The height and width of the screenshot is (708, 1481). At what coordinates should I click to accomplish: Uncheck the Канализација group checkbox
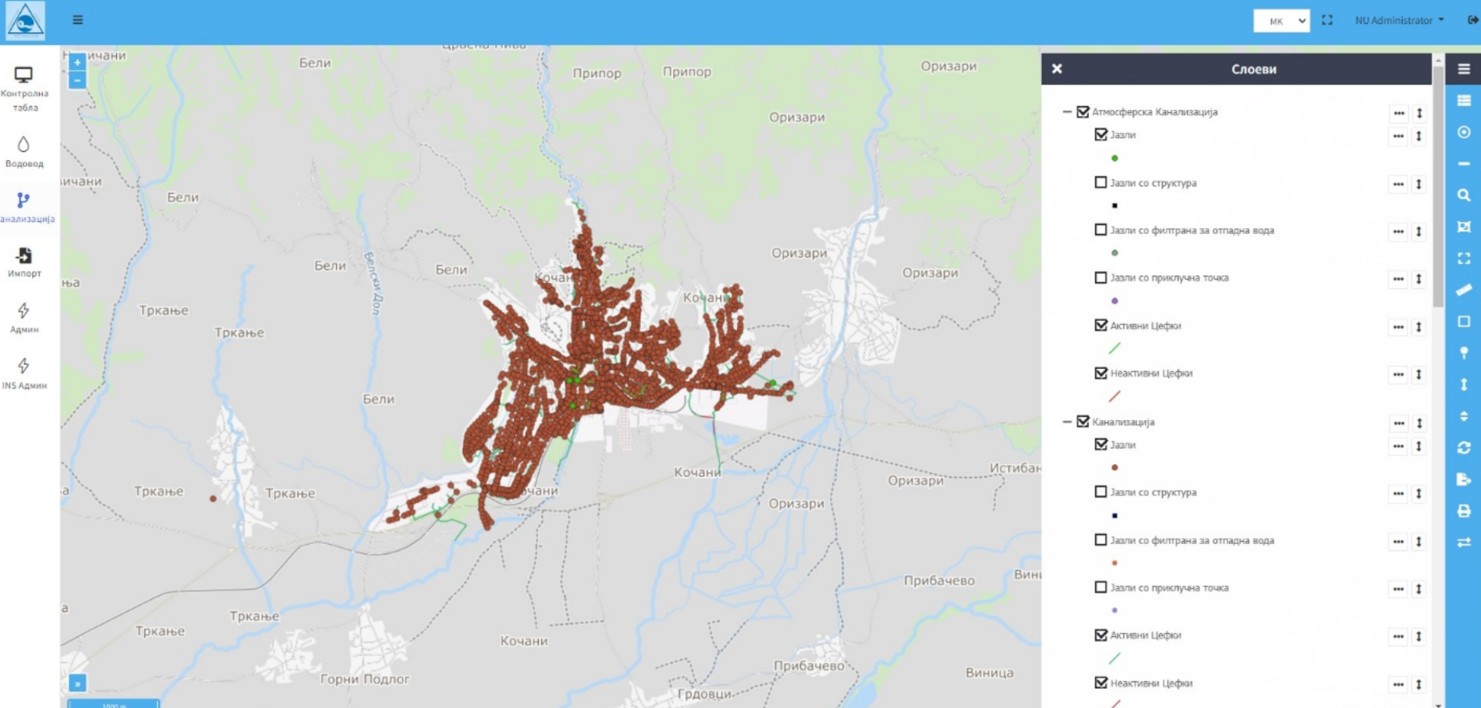[x=1083, y=422]
